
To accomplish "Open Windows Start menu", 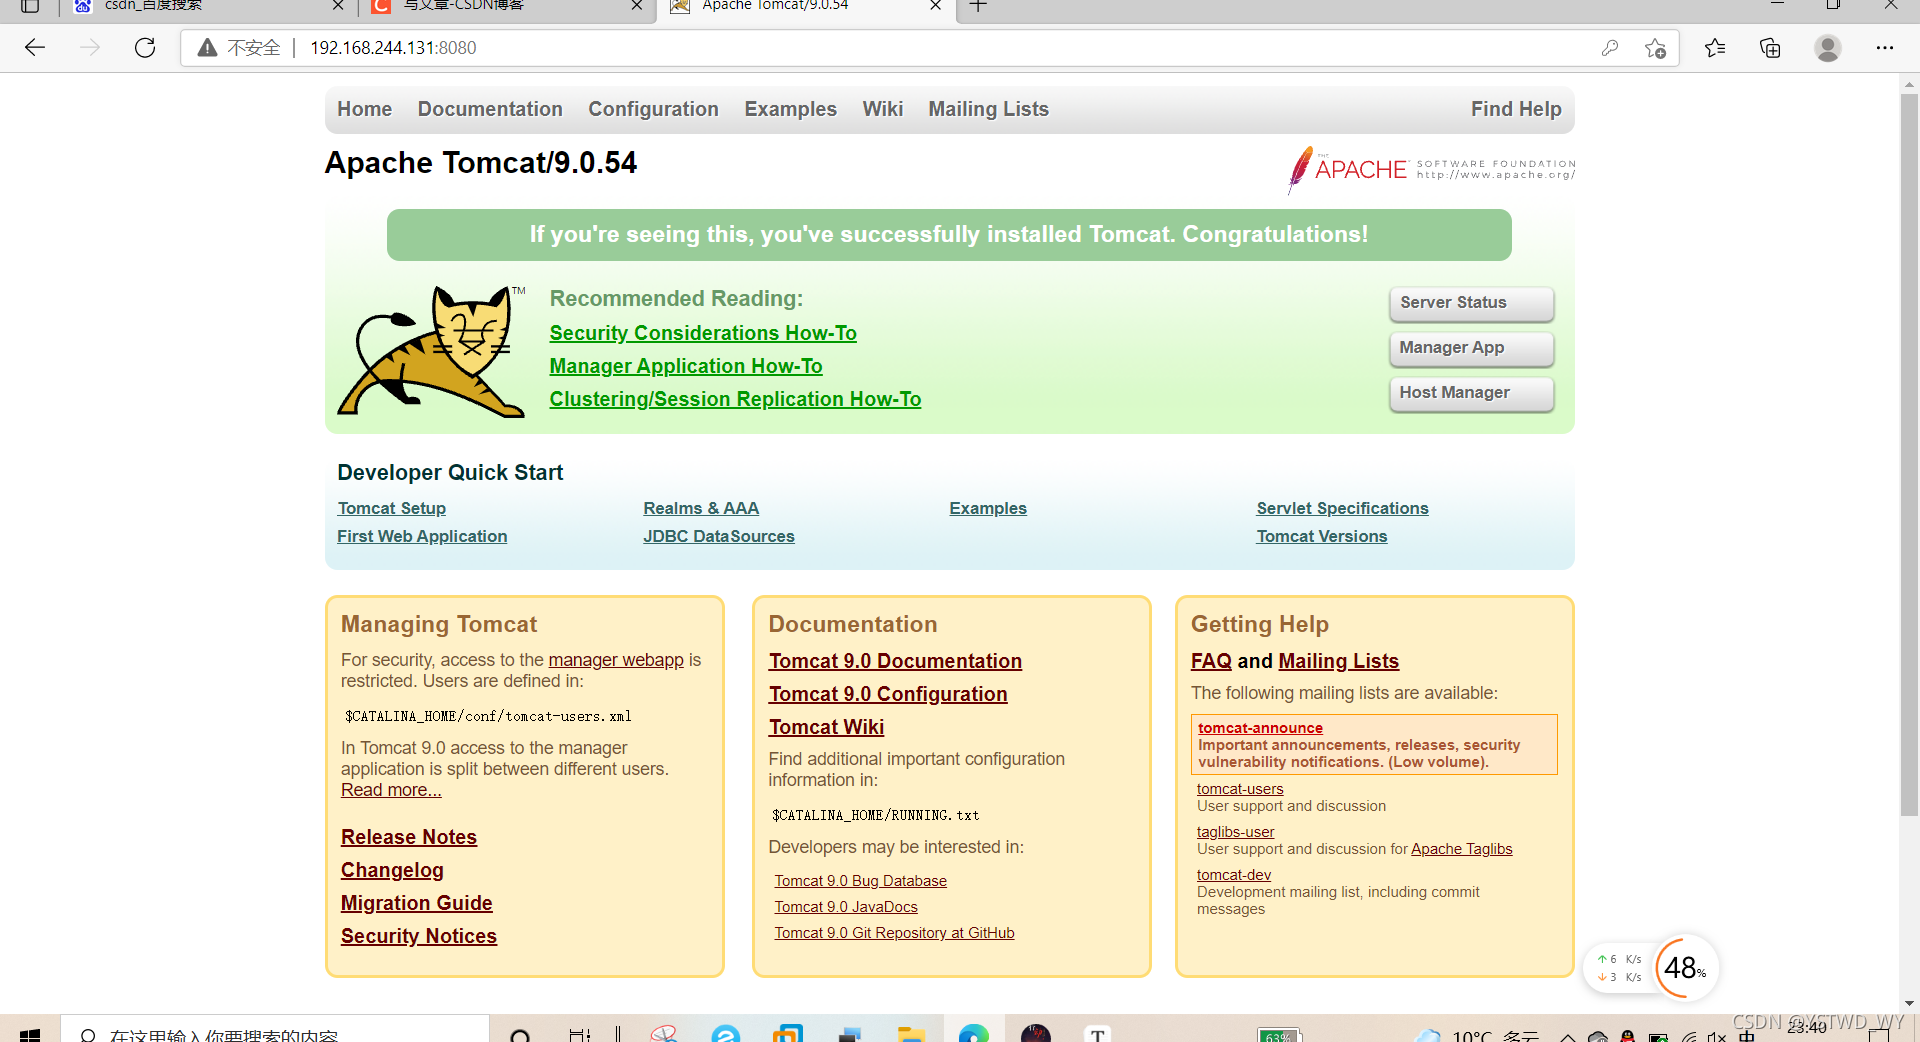I will (30, 1034).
